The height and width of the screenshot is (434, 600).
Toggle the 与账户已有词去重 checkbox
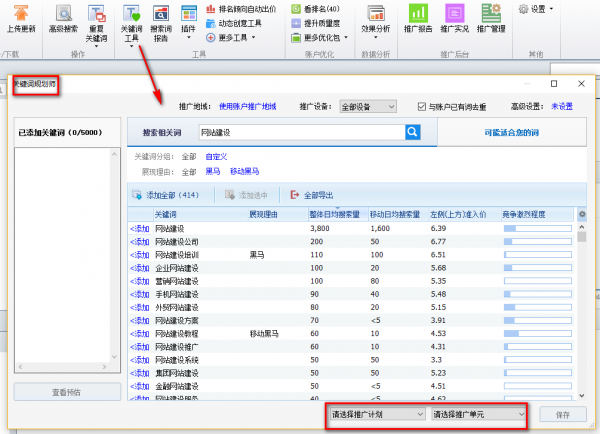pyautogui.click(x=422, y=106)
